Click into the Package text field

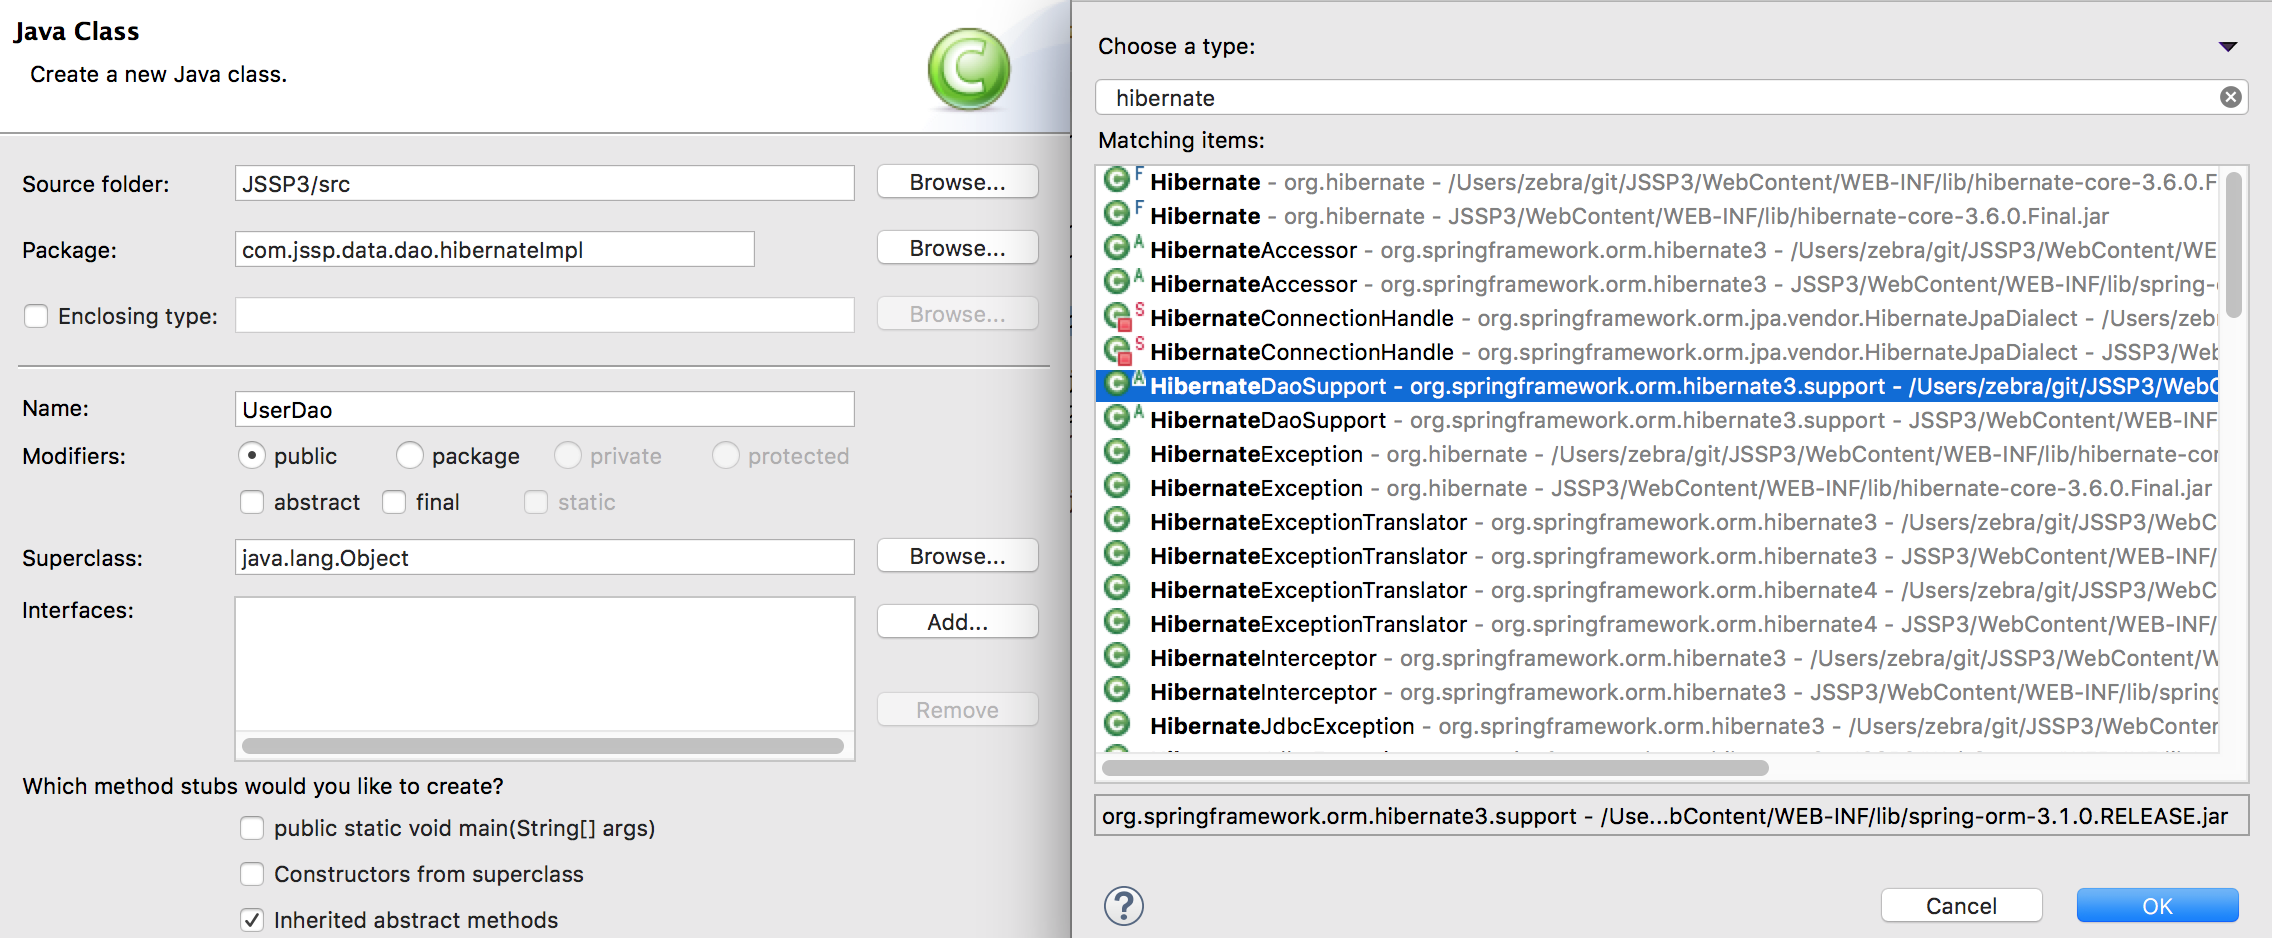pos(494,249)
